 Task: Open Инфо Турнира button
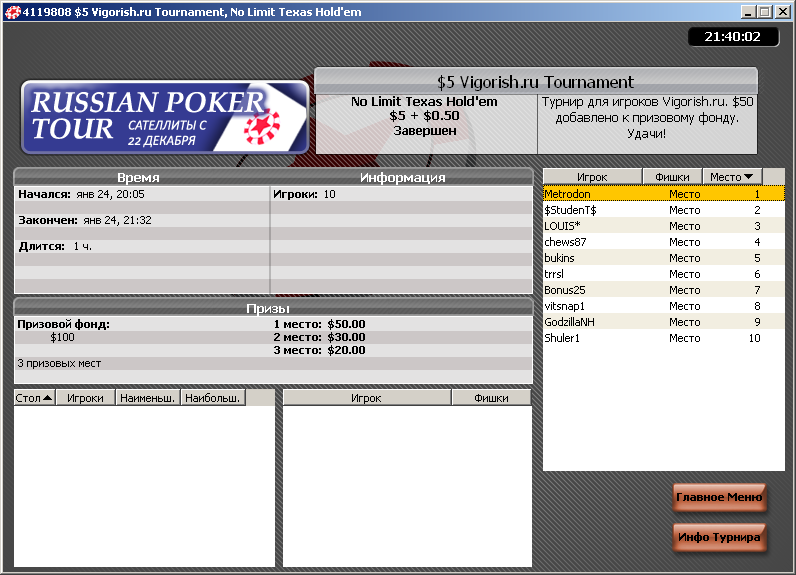719,537
